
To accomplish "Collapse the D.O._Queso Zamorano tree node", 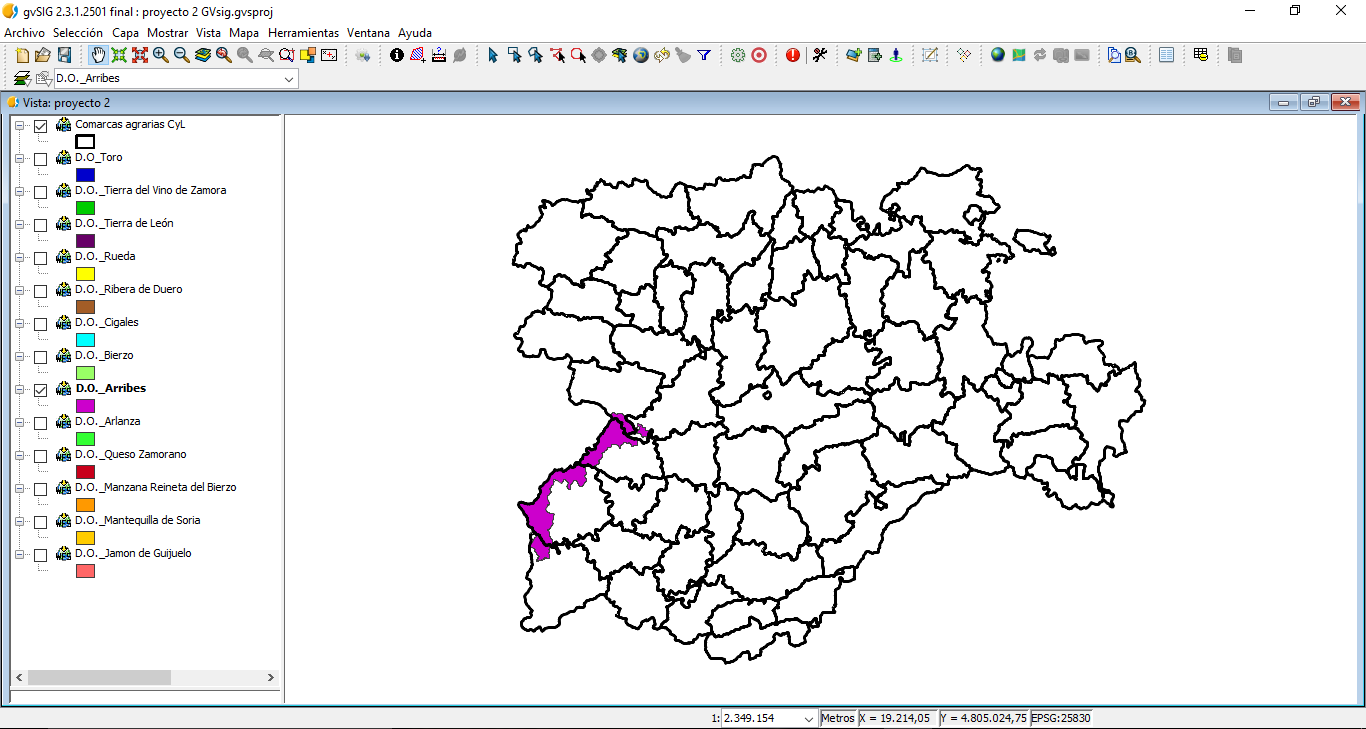I will pyautogui.click(x=19, y=456).
